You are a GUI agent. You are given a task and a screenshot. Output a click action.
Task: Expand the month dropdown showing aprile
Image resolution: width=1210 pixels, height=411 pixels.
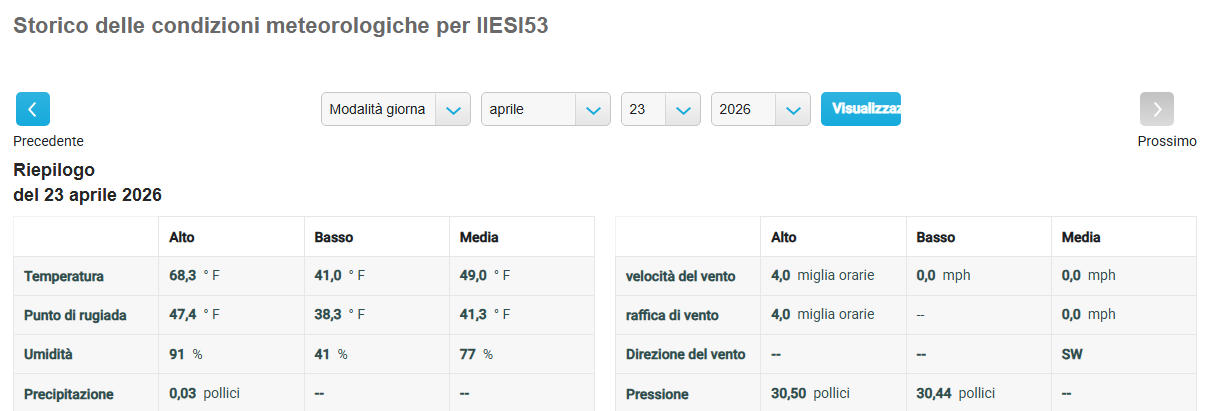click(545, 109)
